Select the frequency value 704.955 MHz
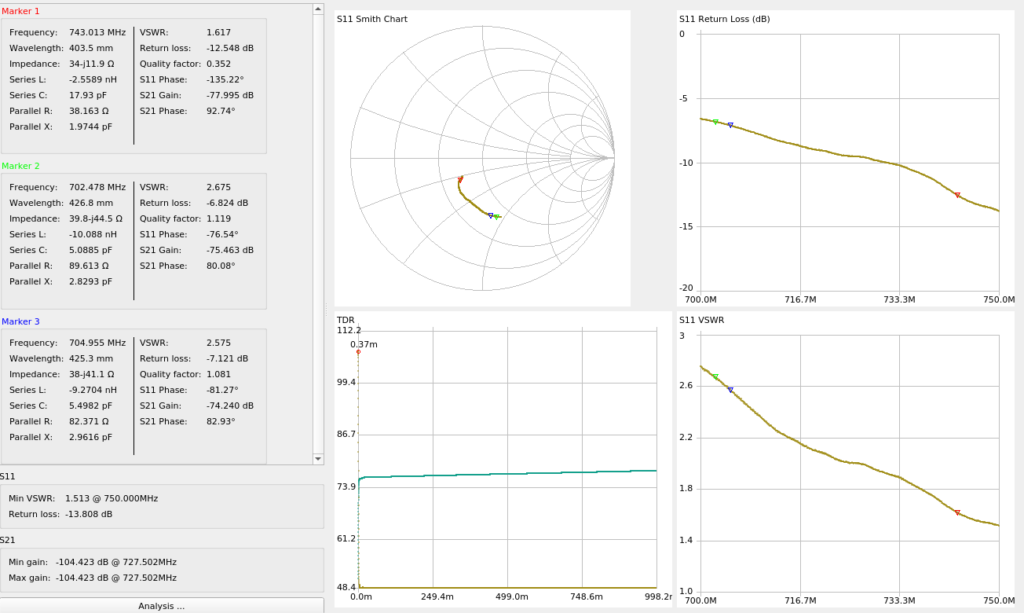The width and height of the screenshot is (1024, 613). (97, 343)
